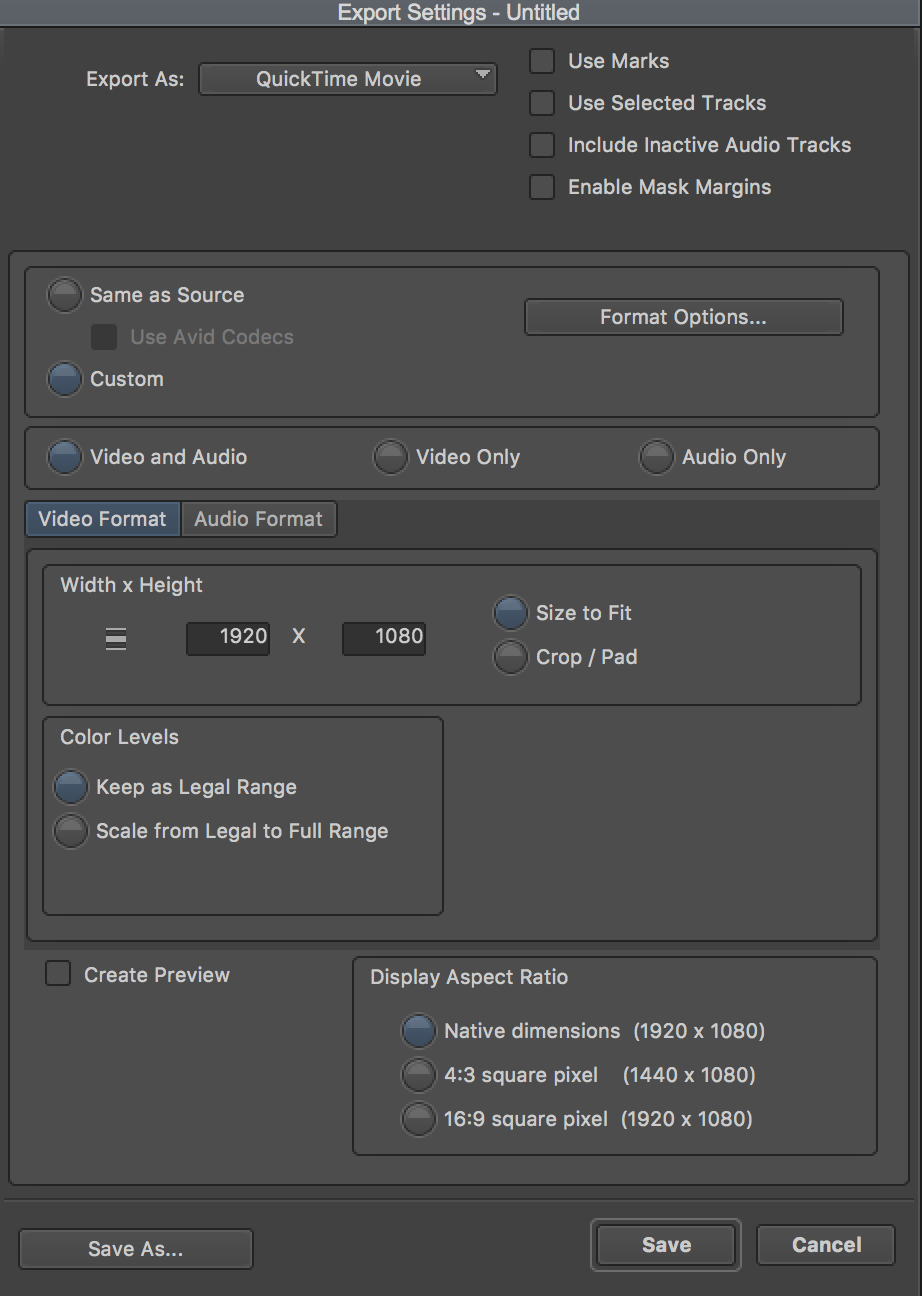Click the Format Options button

[x=683, y=317]
